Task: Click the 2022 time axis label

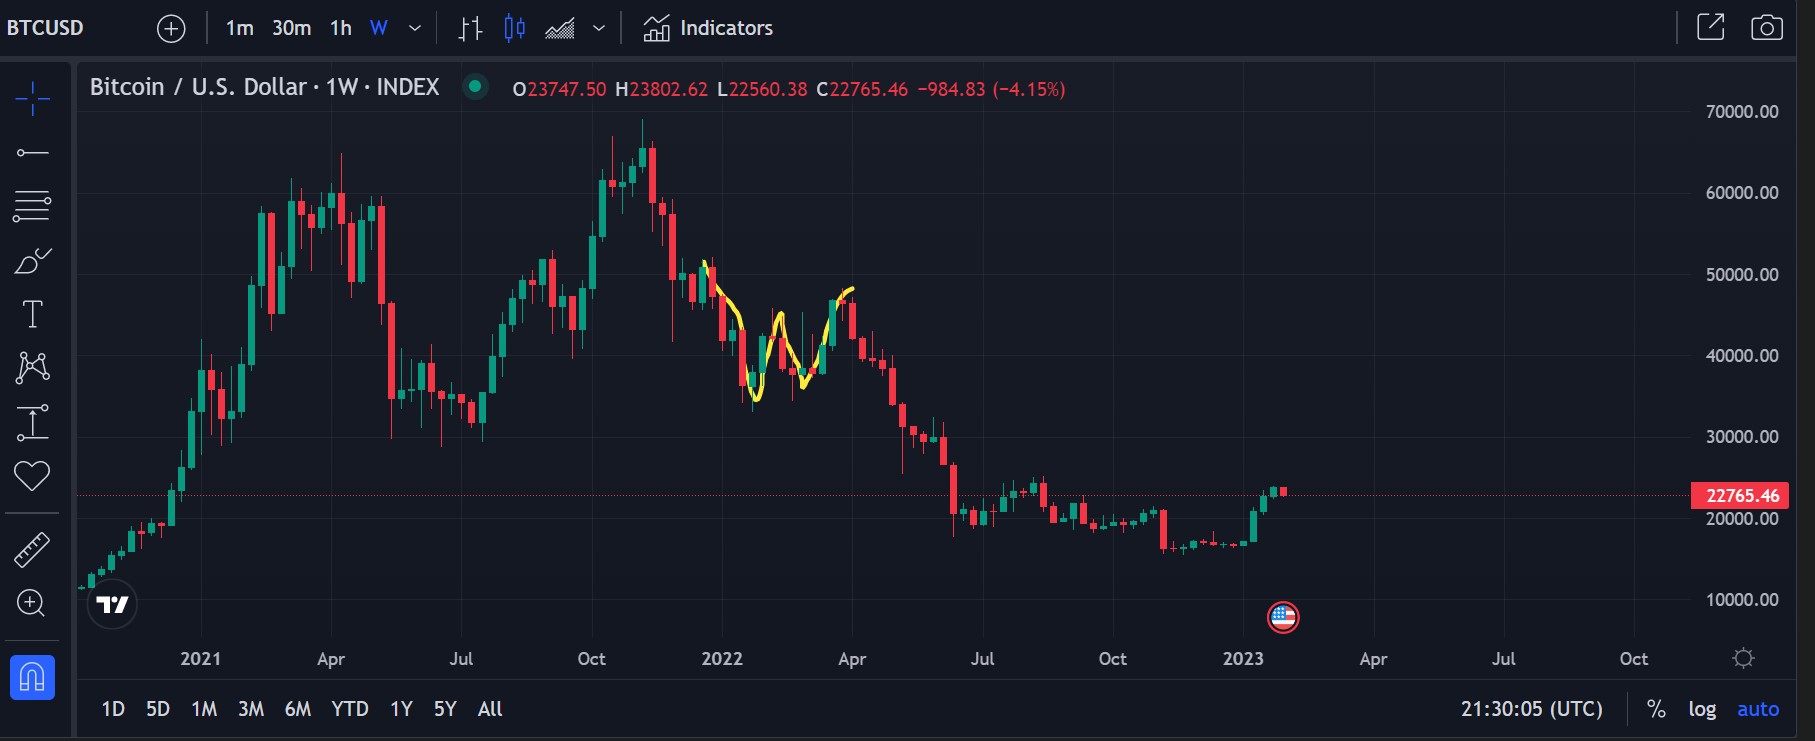Action: coord(722,658)
